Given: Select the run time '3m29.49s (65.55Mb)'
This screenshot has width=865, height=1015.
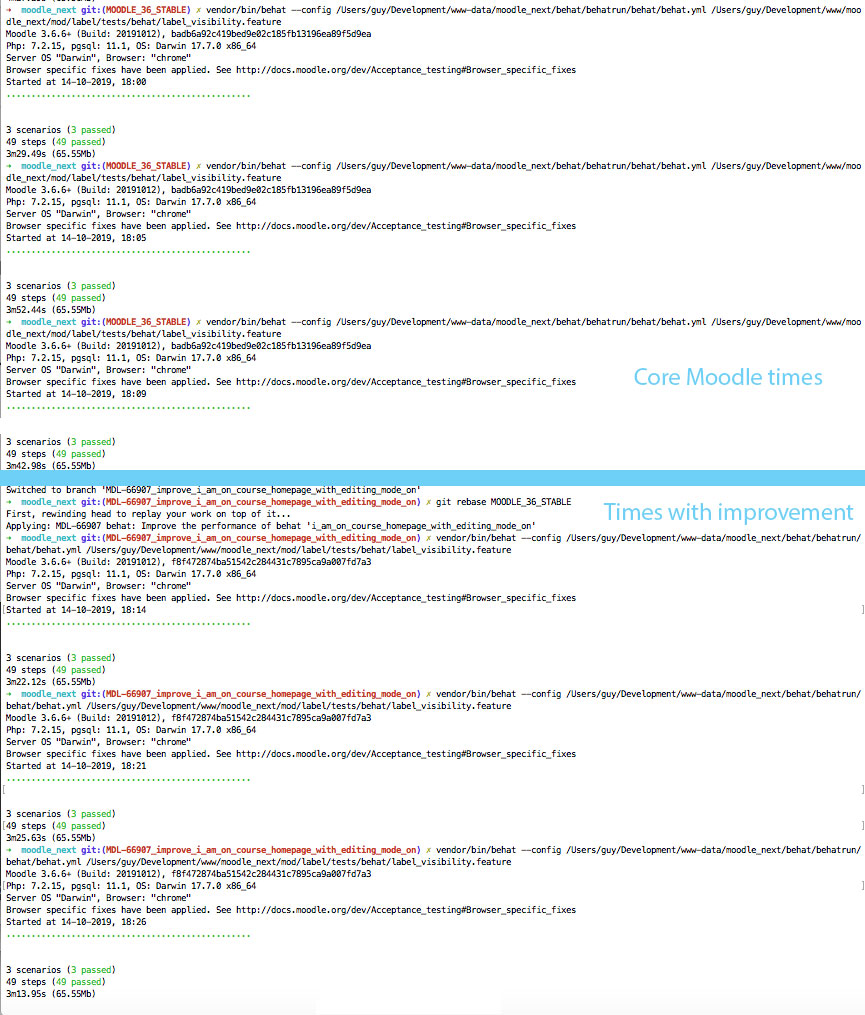Looking at the screenshot, I should [x=51, y=154].
